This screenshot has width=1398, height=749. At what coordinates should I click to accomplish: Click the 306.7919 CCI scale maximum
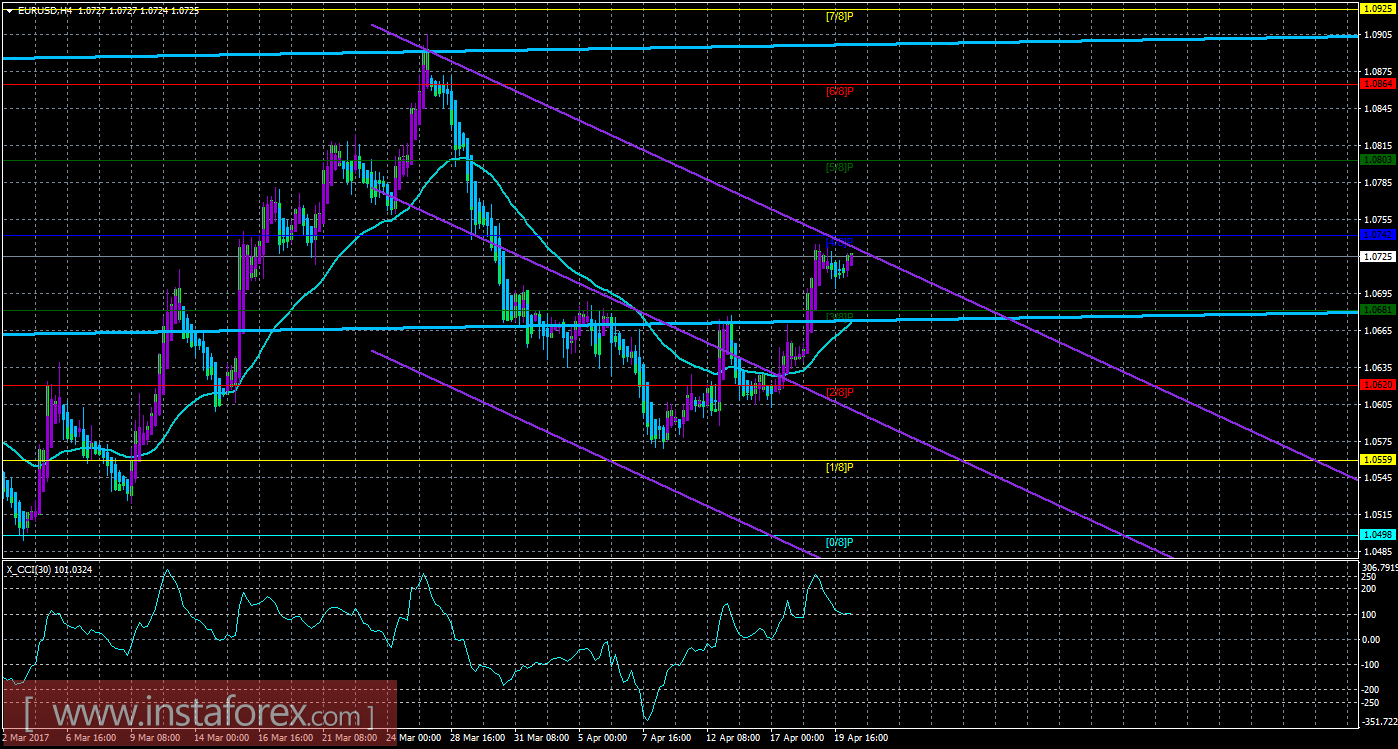pyautogui.click(x=1379, y=567)
